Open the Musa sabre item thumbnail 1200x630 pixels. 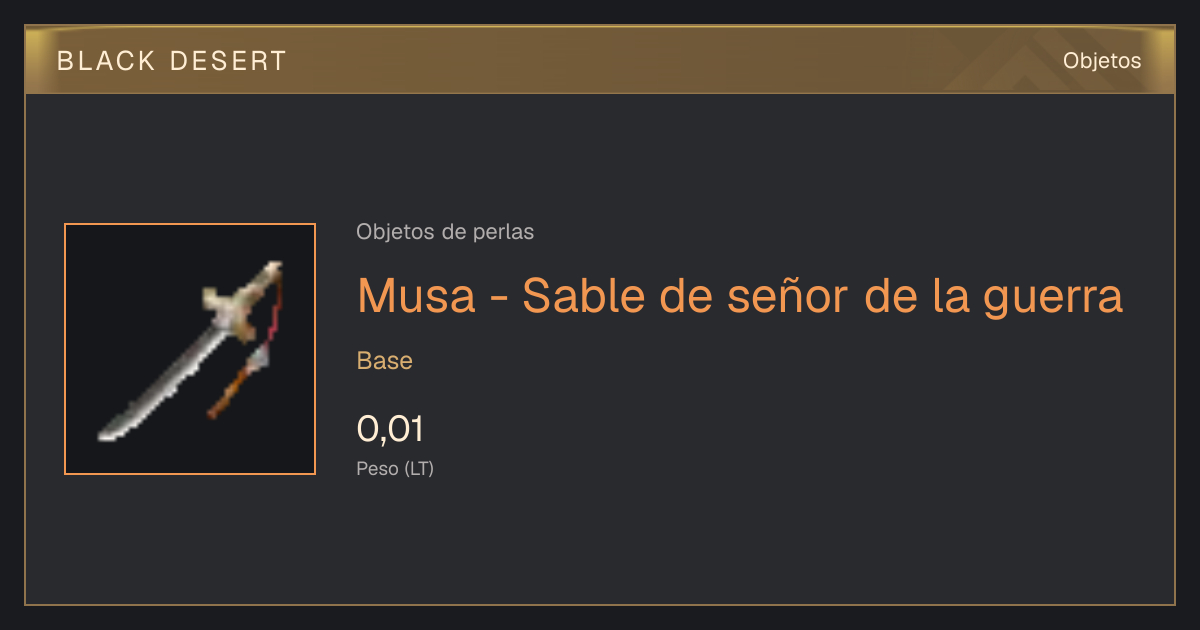(x=190, y=349)
